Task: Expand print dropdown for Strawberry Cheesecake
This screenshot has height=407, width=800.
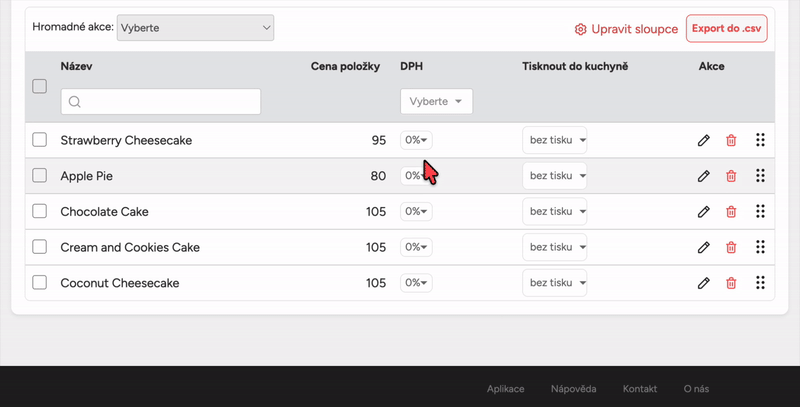Action: [555, 140]
